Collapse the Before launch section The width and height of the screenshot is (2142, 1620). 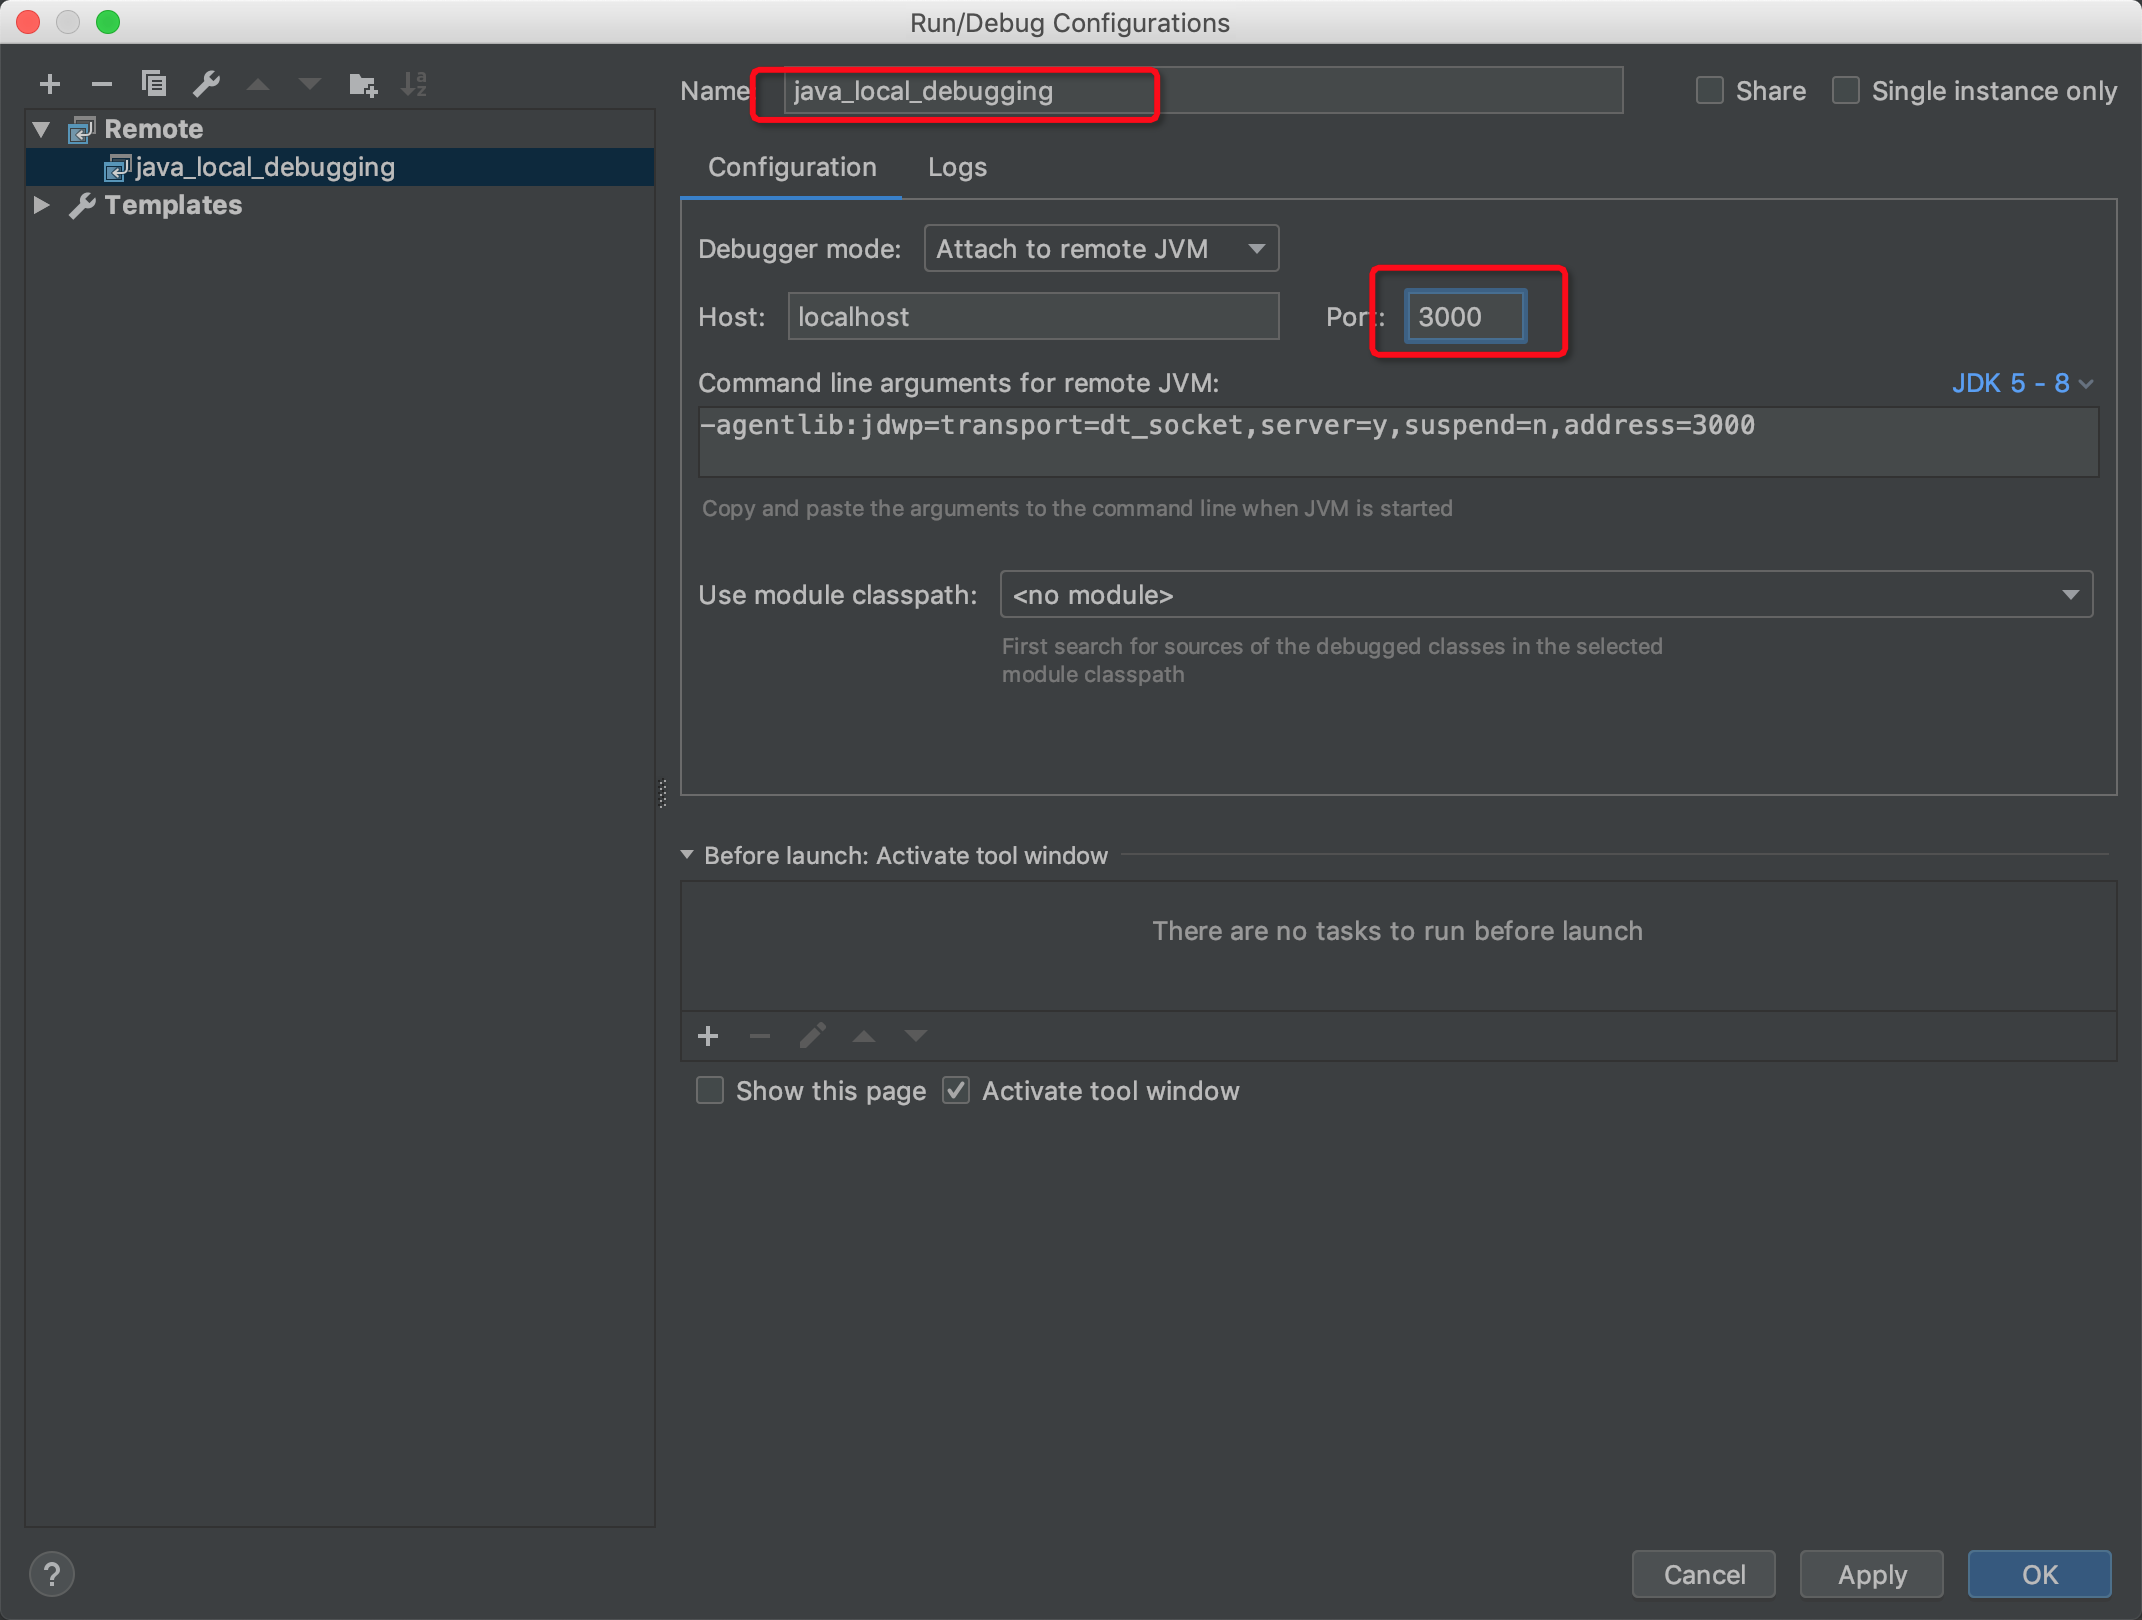click(687, 855)
